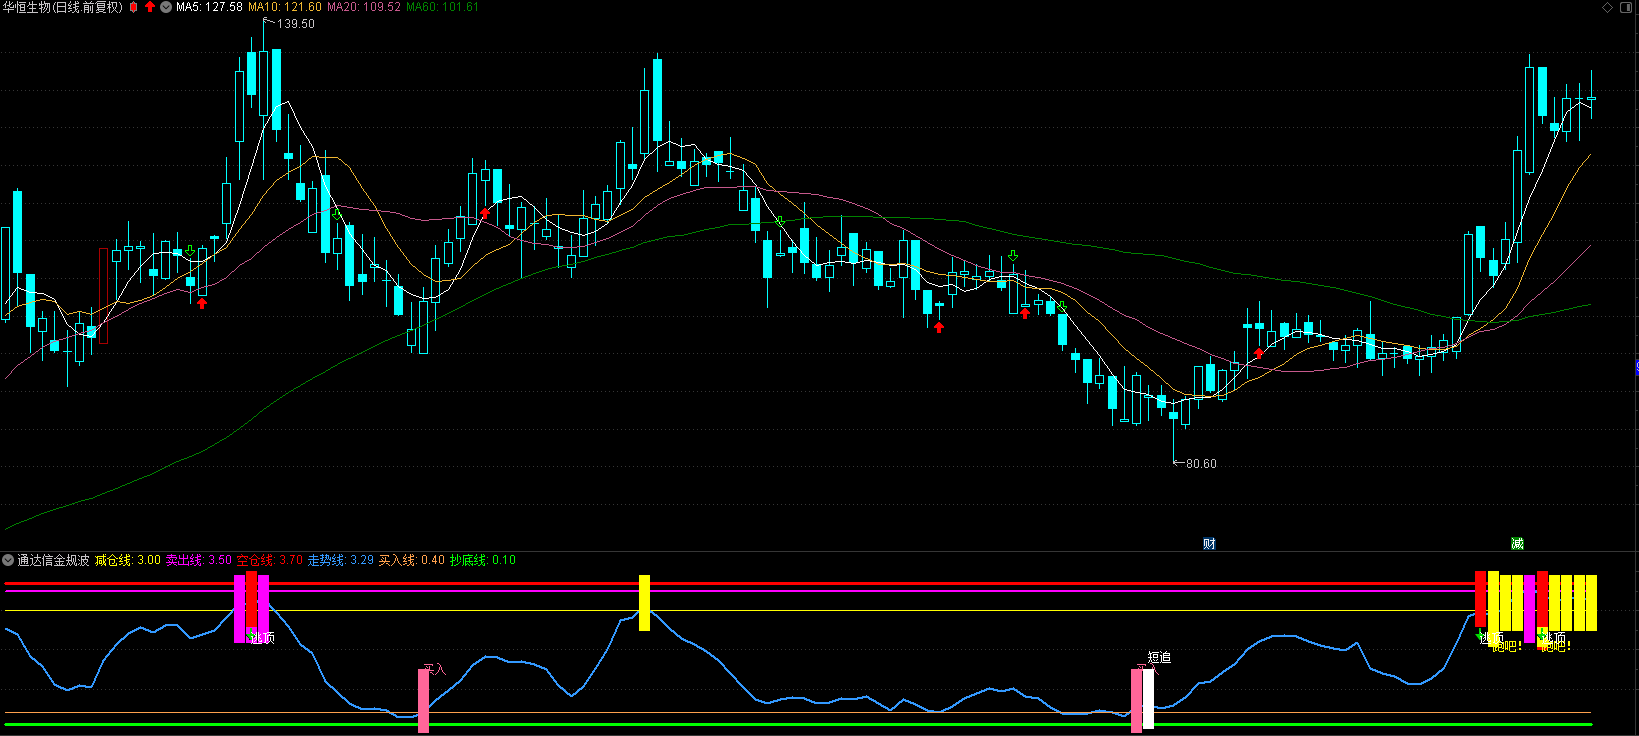Expand the main chart indicator dropdown arrow
Viewport: 1639px width, 736px height.
[x=166, y=7]
